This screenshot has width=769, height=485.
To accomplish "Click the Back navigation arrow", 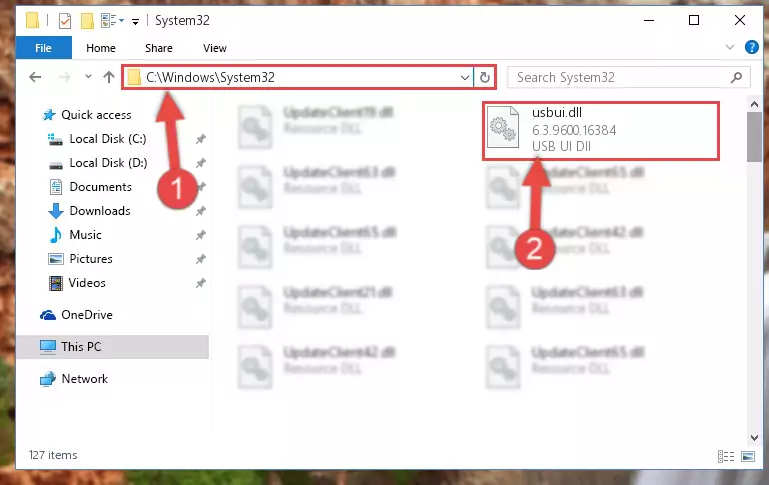I will click(x=35, y=77).
